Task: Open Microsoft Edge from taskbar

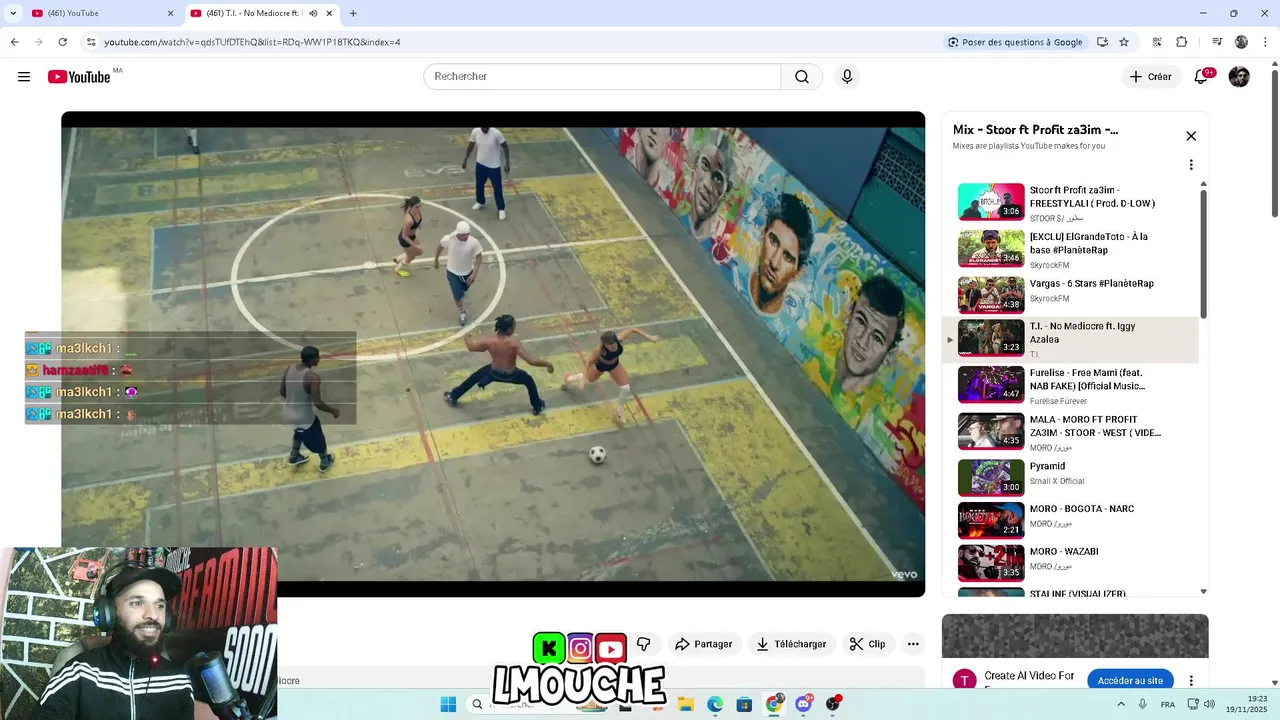Action: tap(715, 704)
